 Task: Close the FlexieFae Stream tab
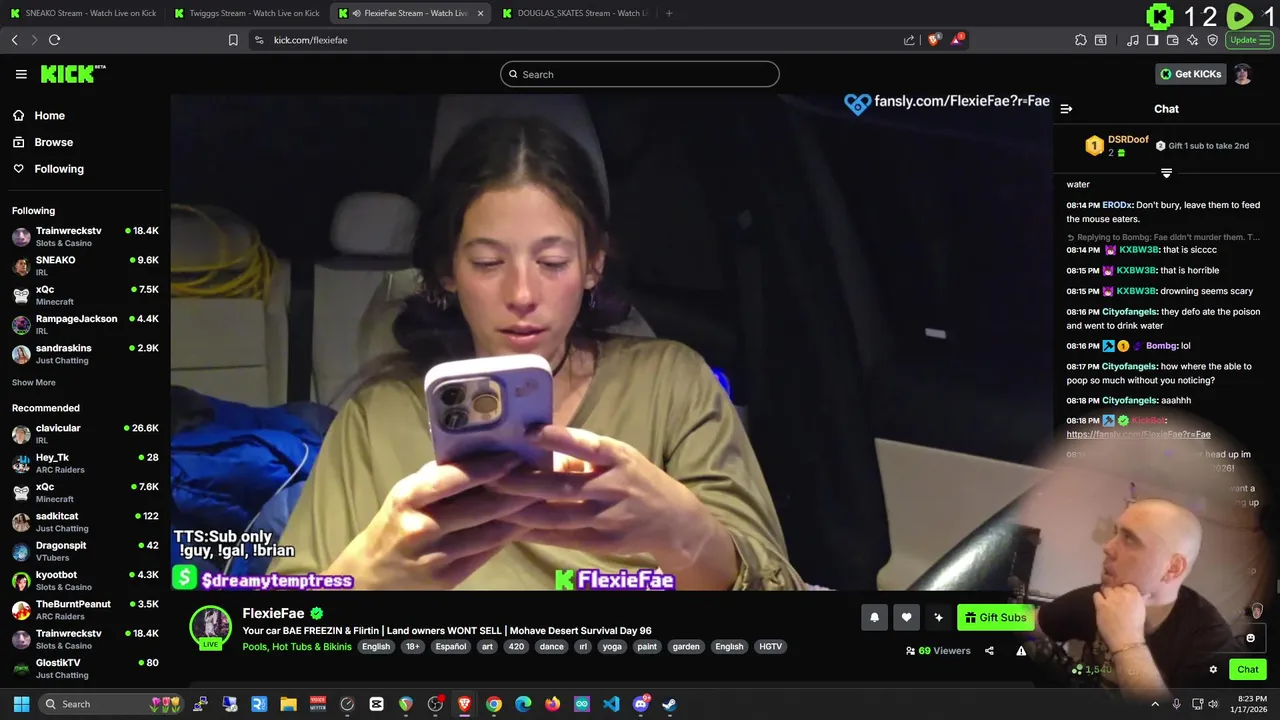coord(480,13)
